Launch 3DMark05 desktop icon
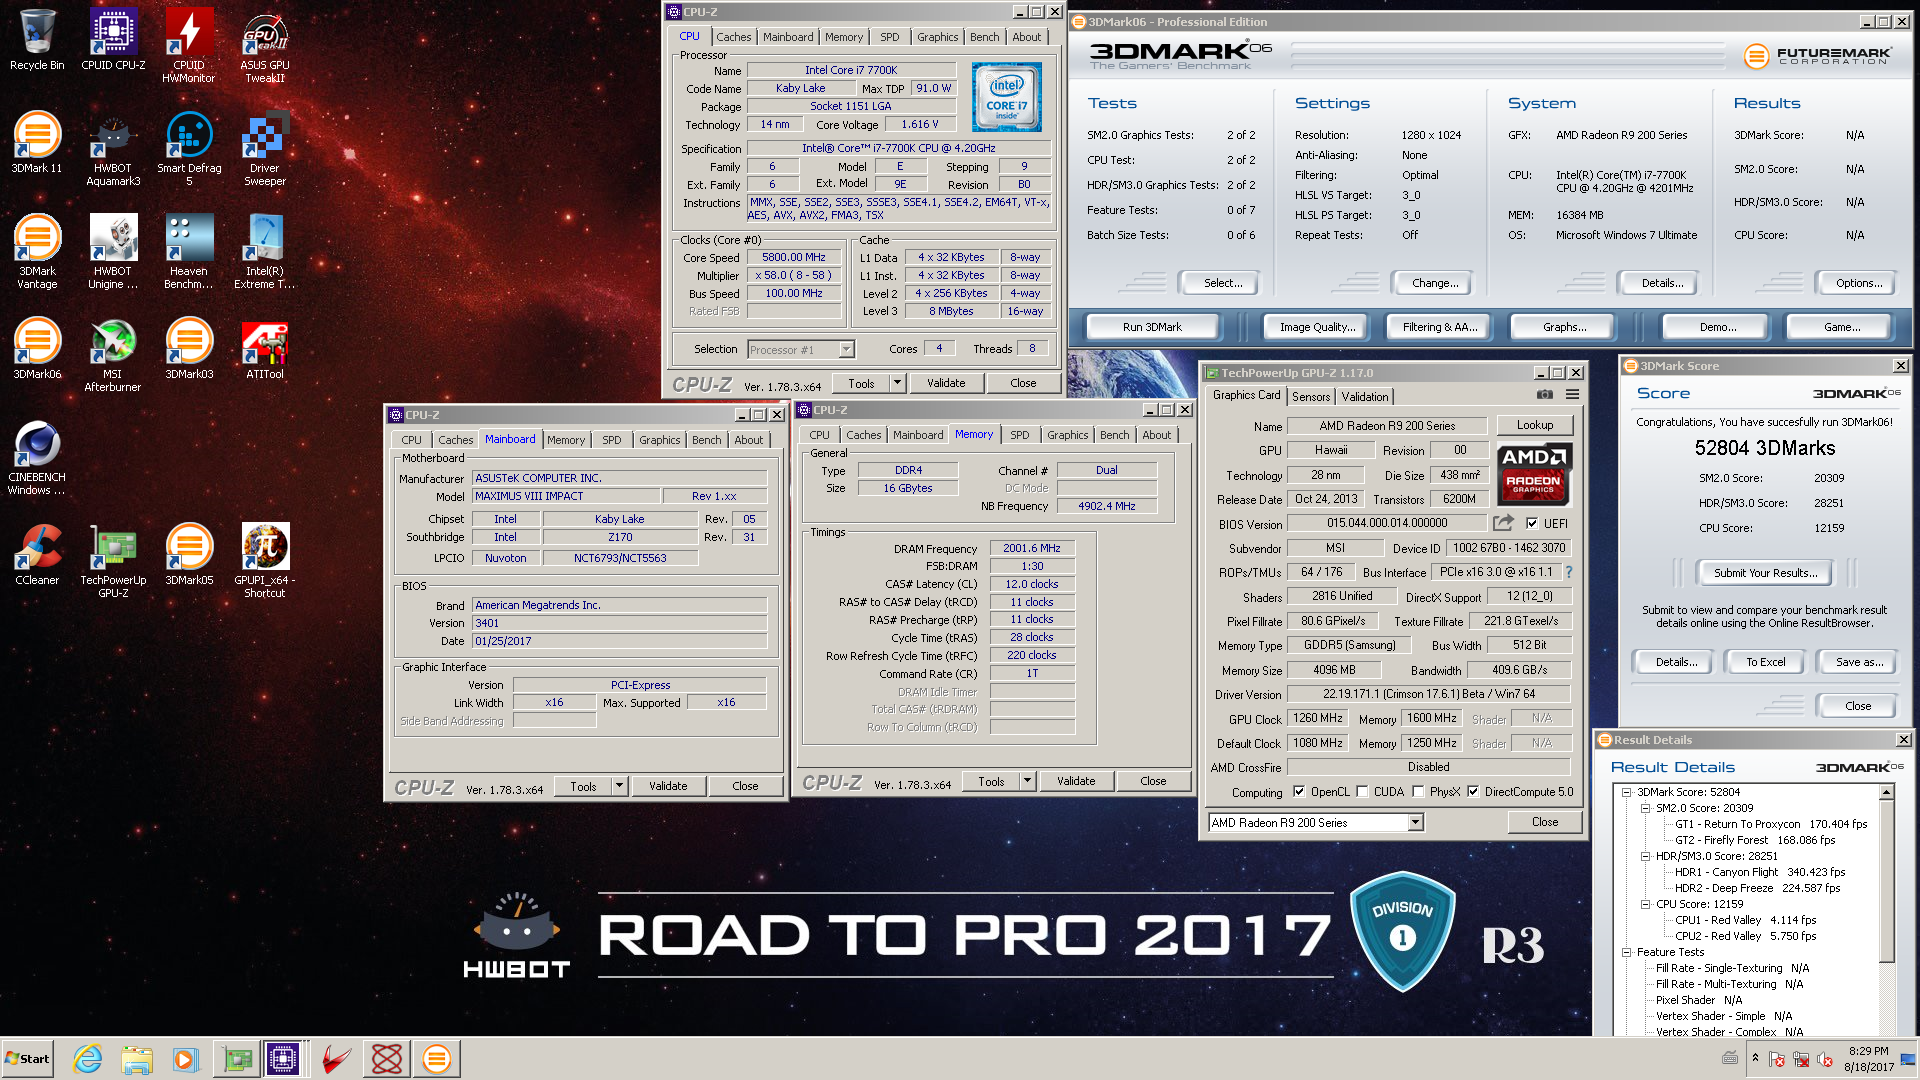The image size is (1920, 1080). click(189, 555)
